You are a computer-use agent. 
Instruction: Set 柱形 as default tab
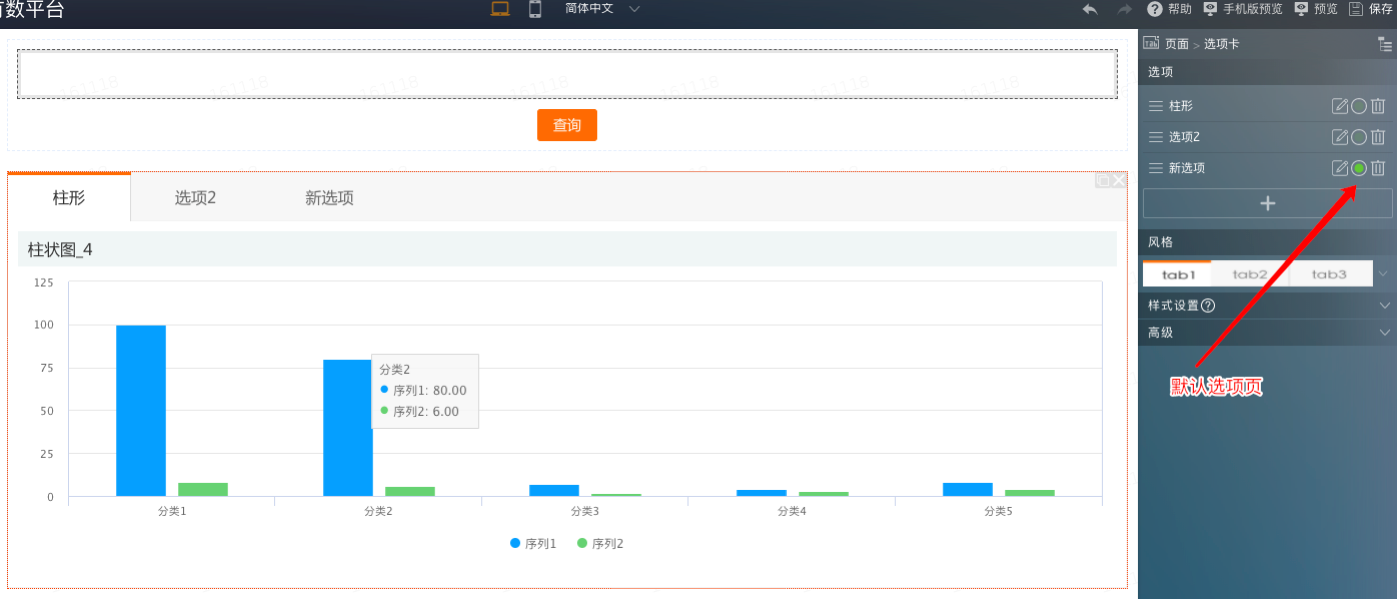coord(1359,106)
